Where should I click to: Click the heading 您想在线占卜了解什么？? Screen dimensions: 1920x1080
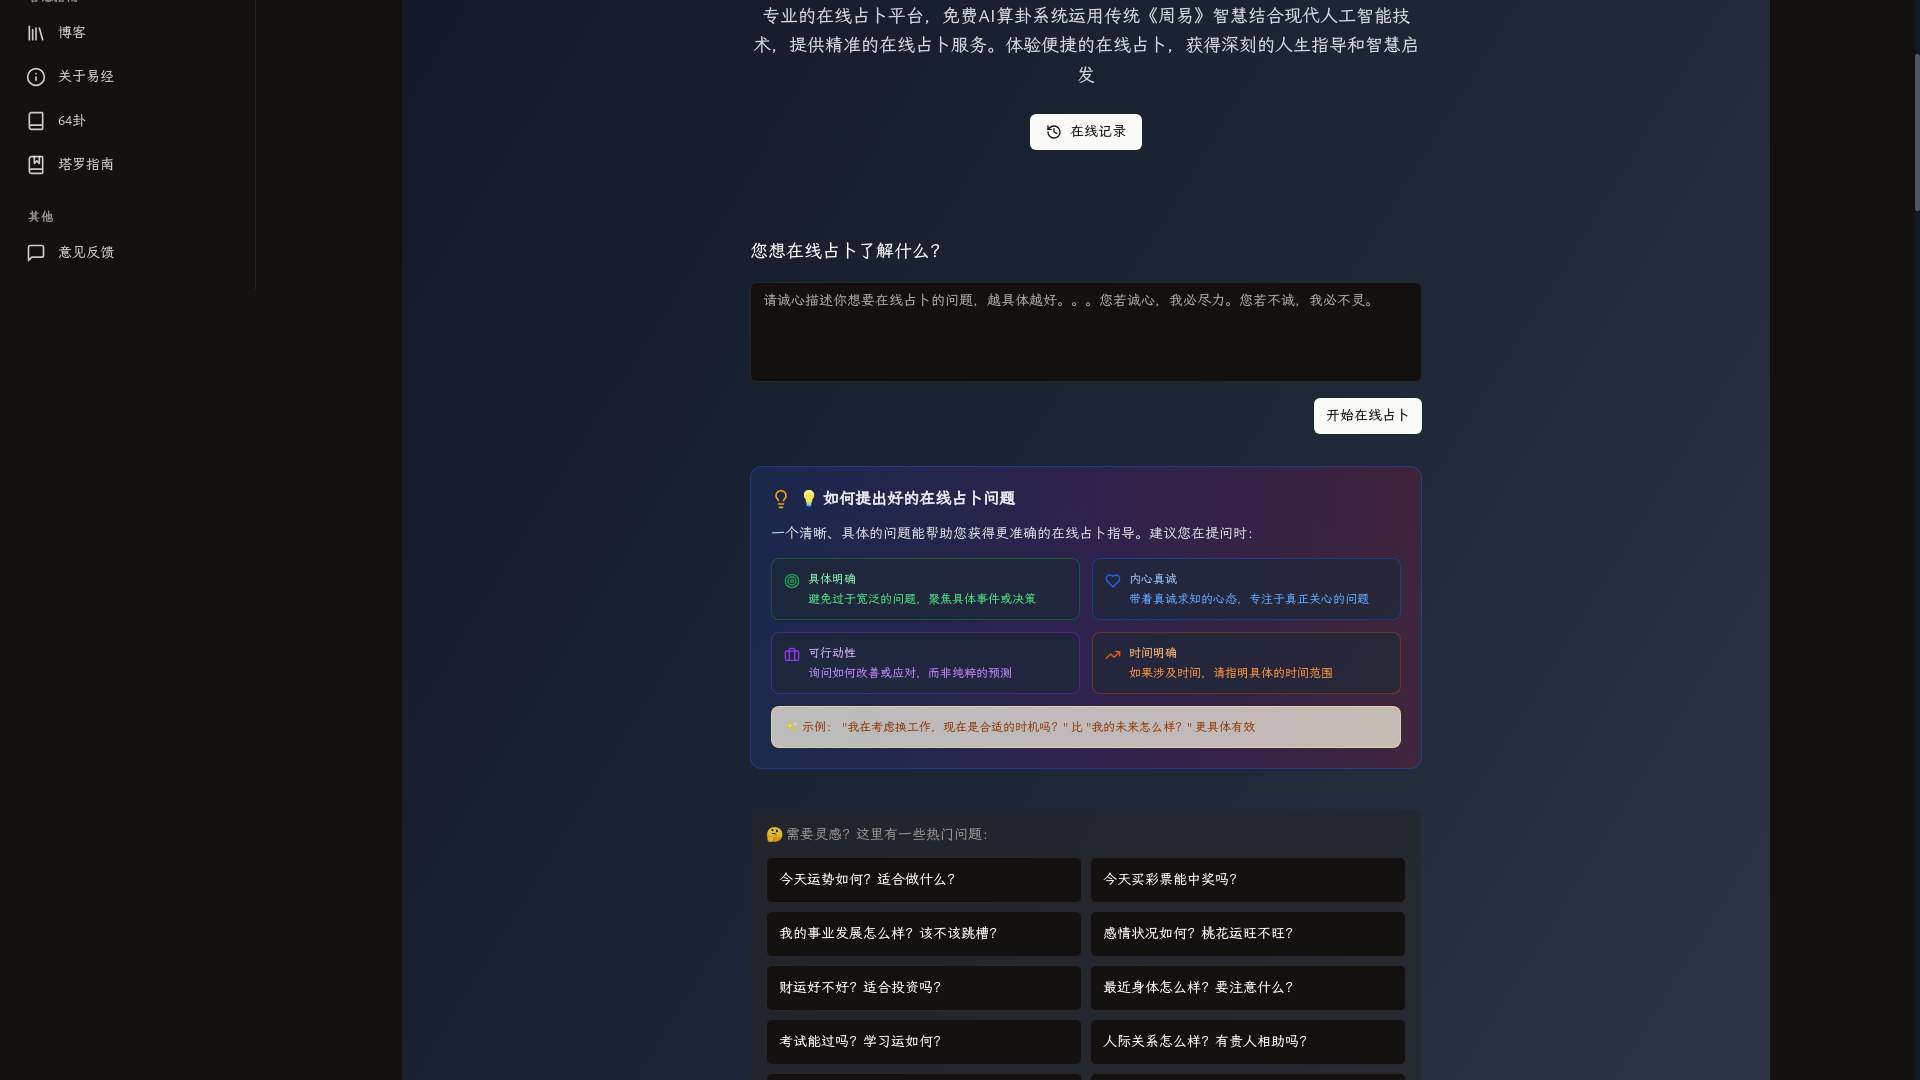point(847,251)
